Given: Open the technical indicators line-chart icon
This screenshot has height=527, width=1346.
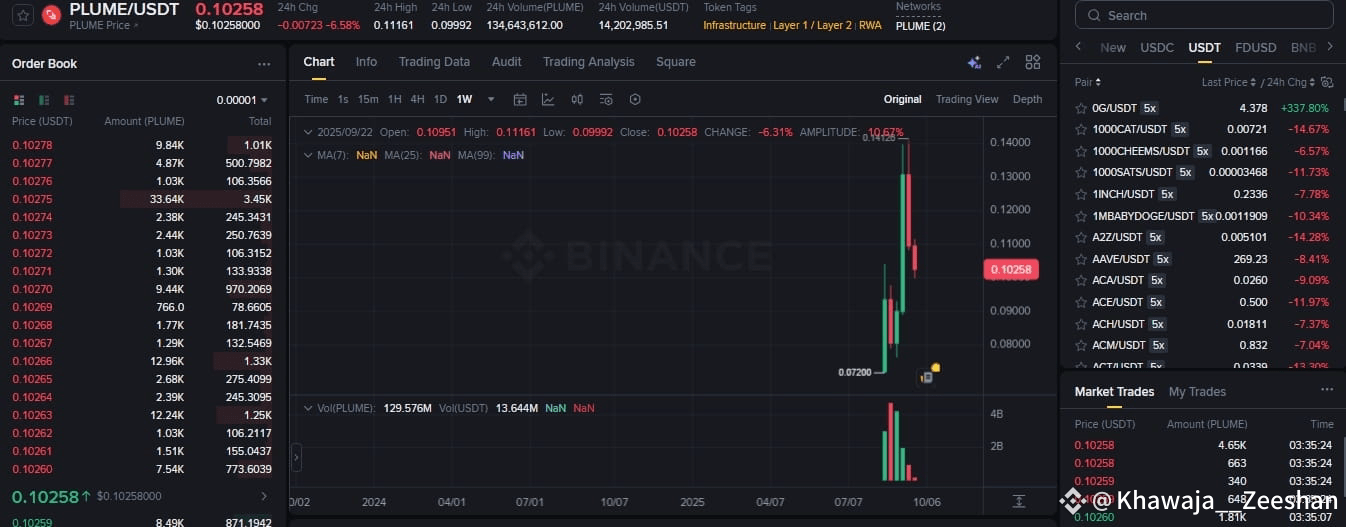Looking at the screenshot, I should tap(548, 99).
